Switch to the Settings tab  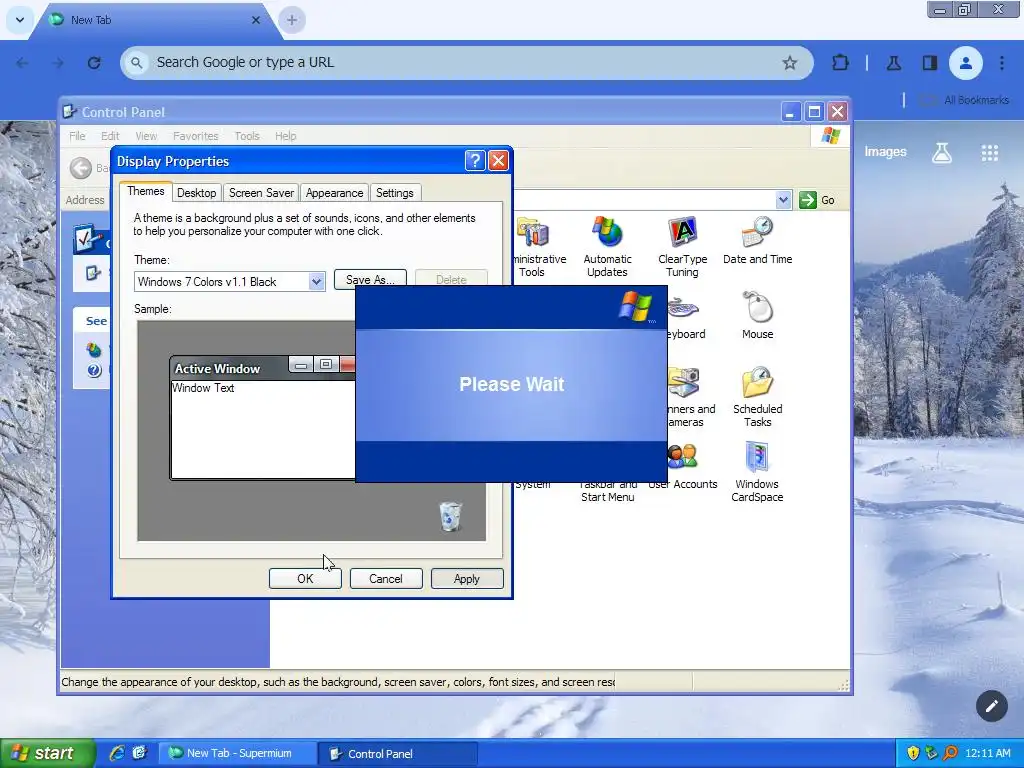click(394, 193)
